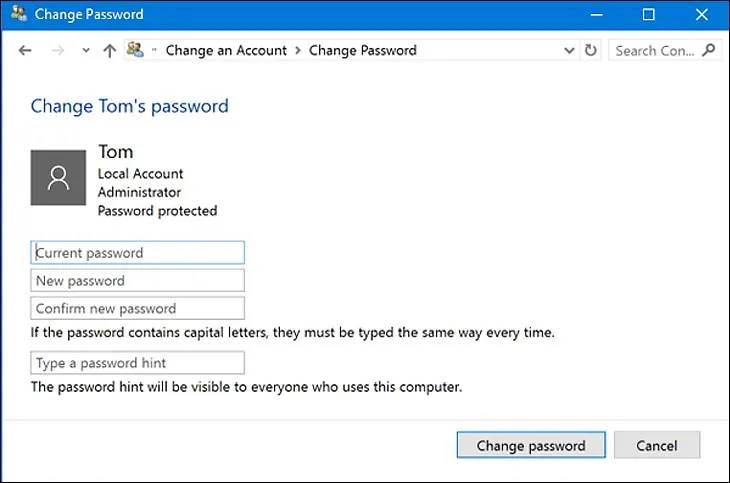Click the window title bar accounts icon
The height and width of the screenshot is (483, 730).
(19, 14)
